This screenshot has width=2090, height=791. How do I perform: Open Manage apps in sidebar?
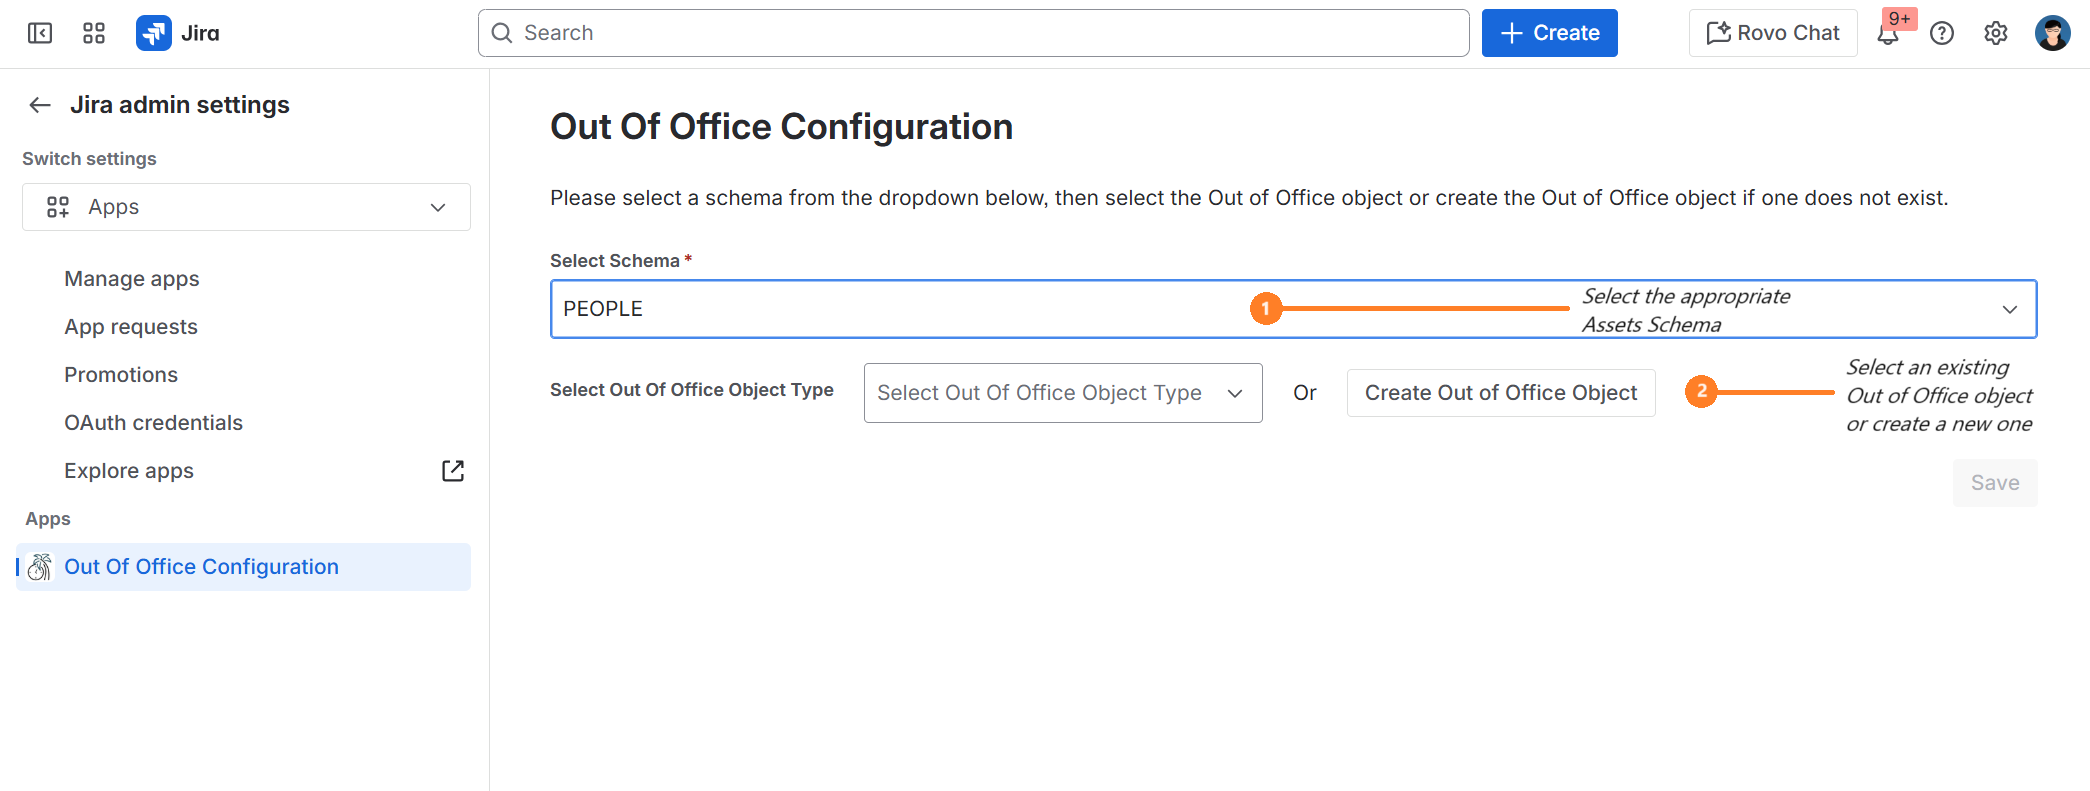(132, 279)
